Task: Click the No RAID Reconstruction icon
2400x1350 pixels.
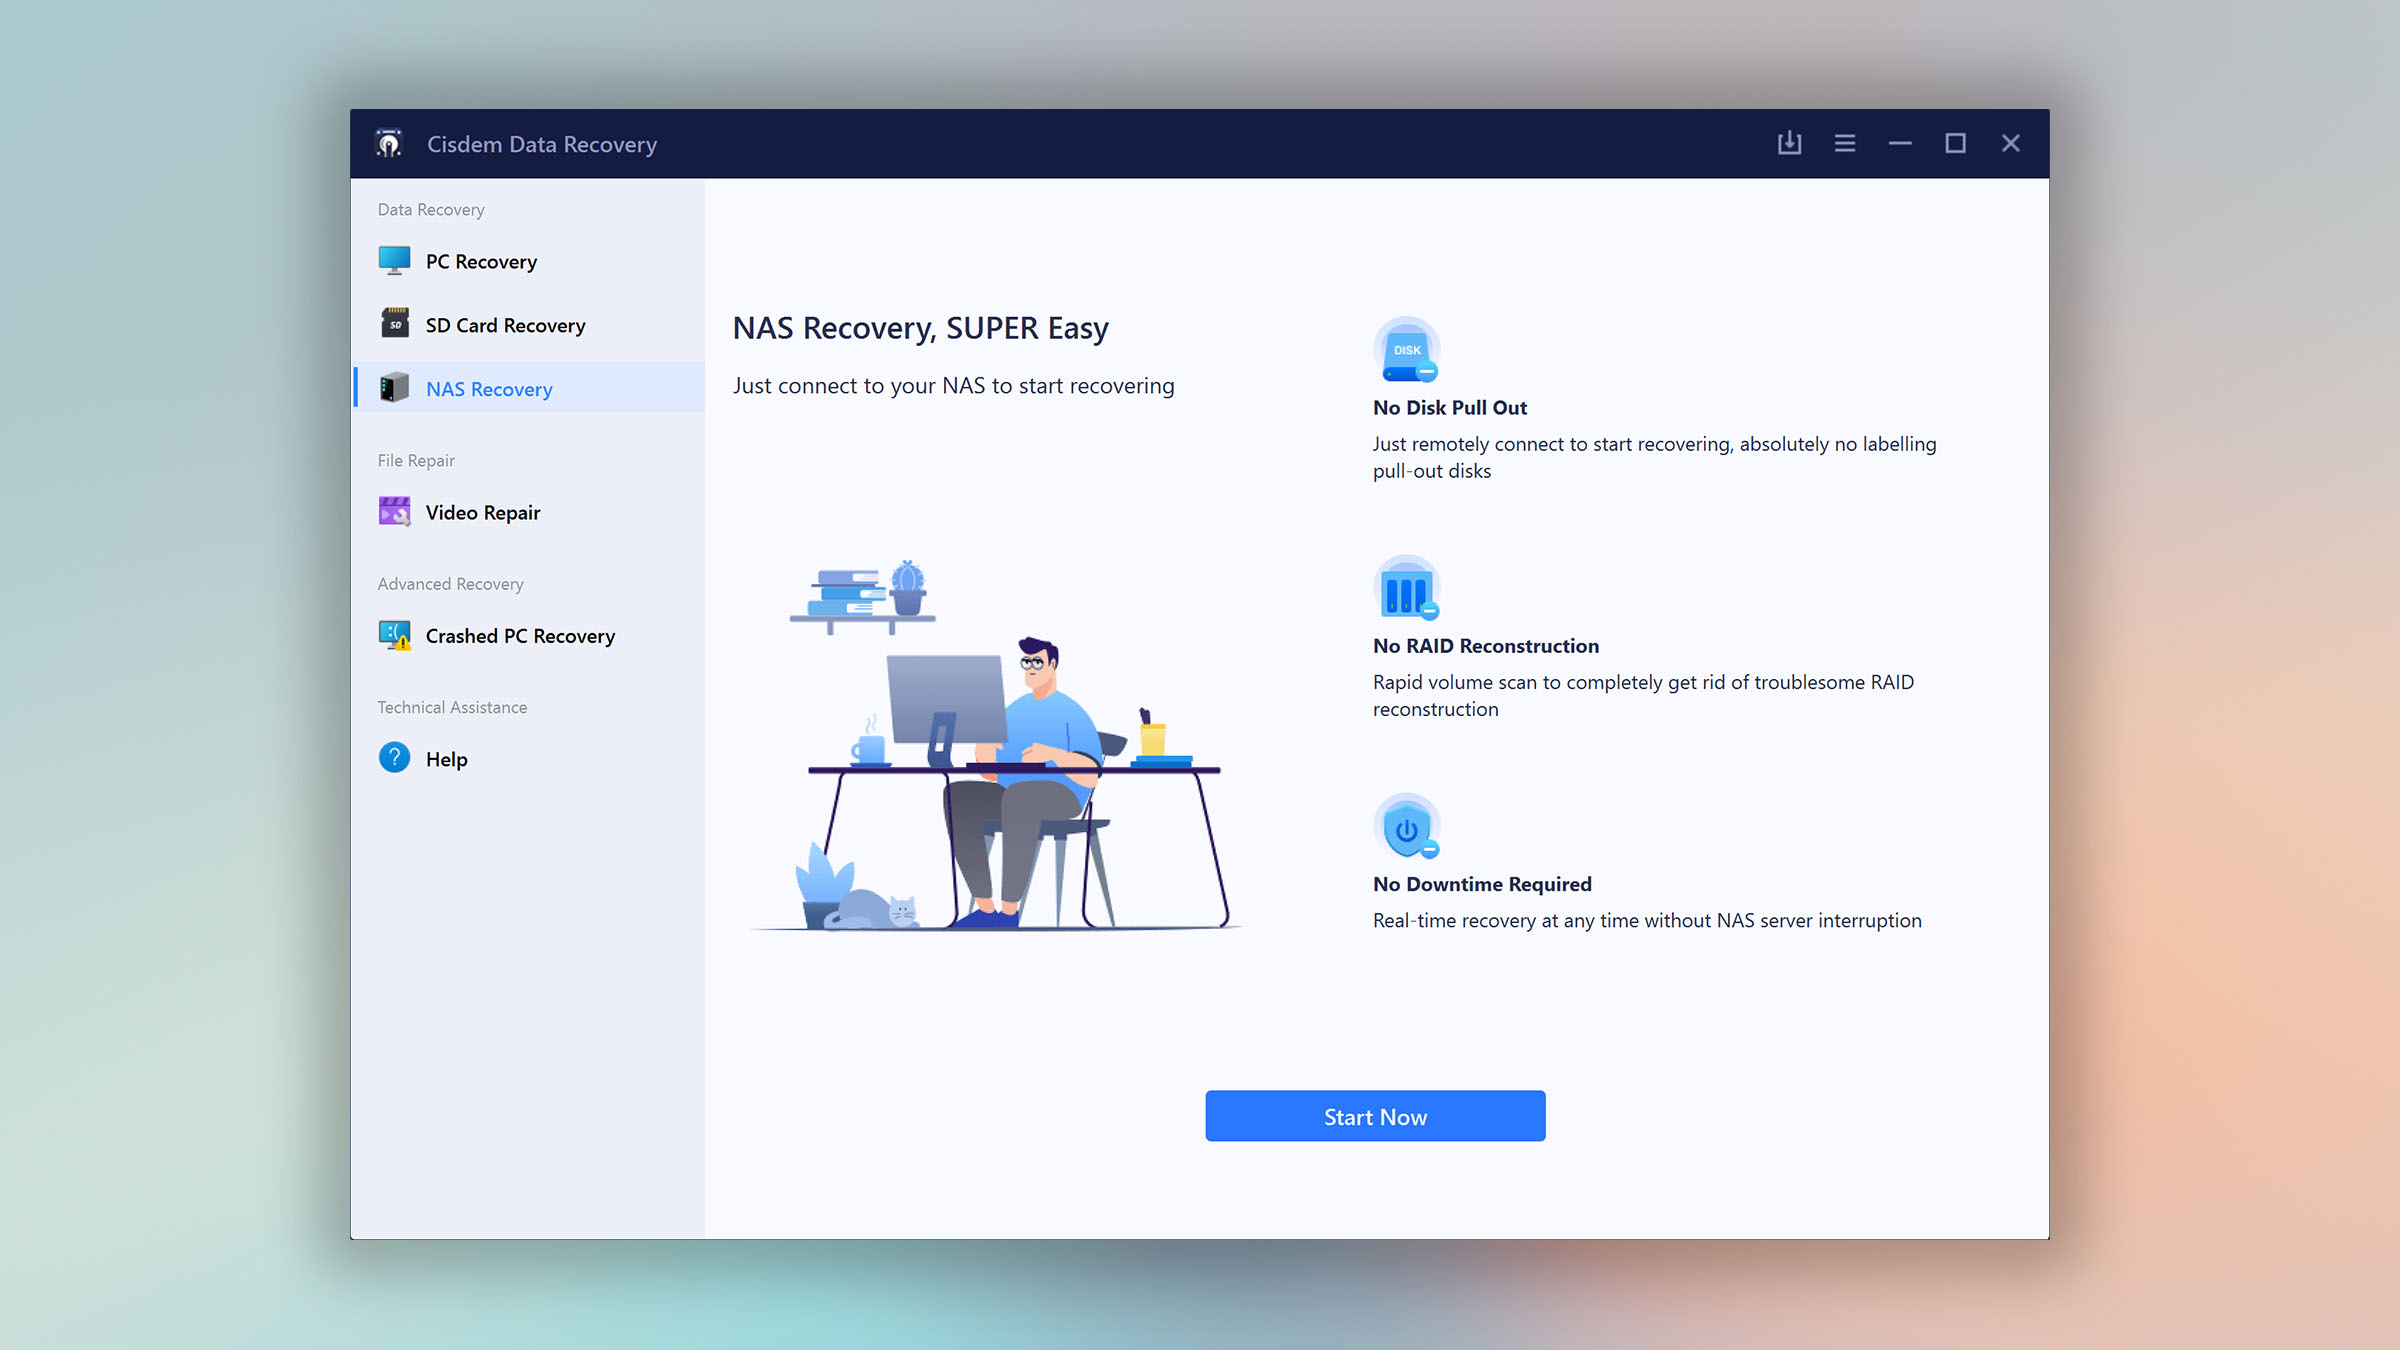Action: [x=1406, y=589]
